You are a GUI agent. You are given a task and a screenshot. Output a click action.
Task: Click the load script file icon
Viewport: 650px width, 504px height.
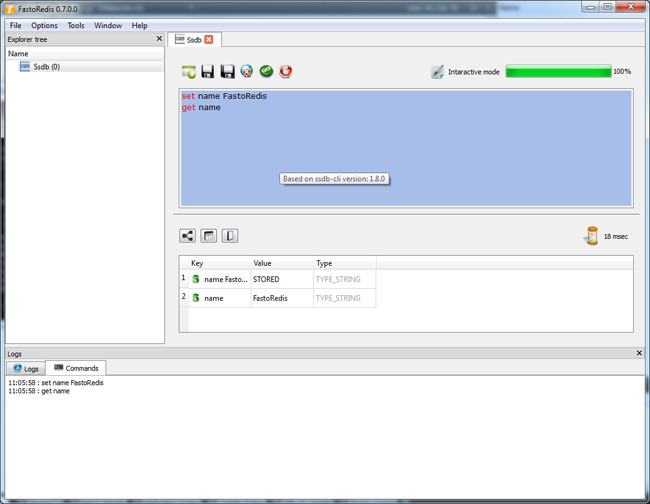(x=189, y=71)
